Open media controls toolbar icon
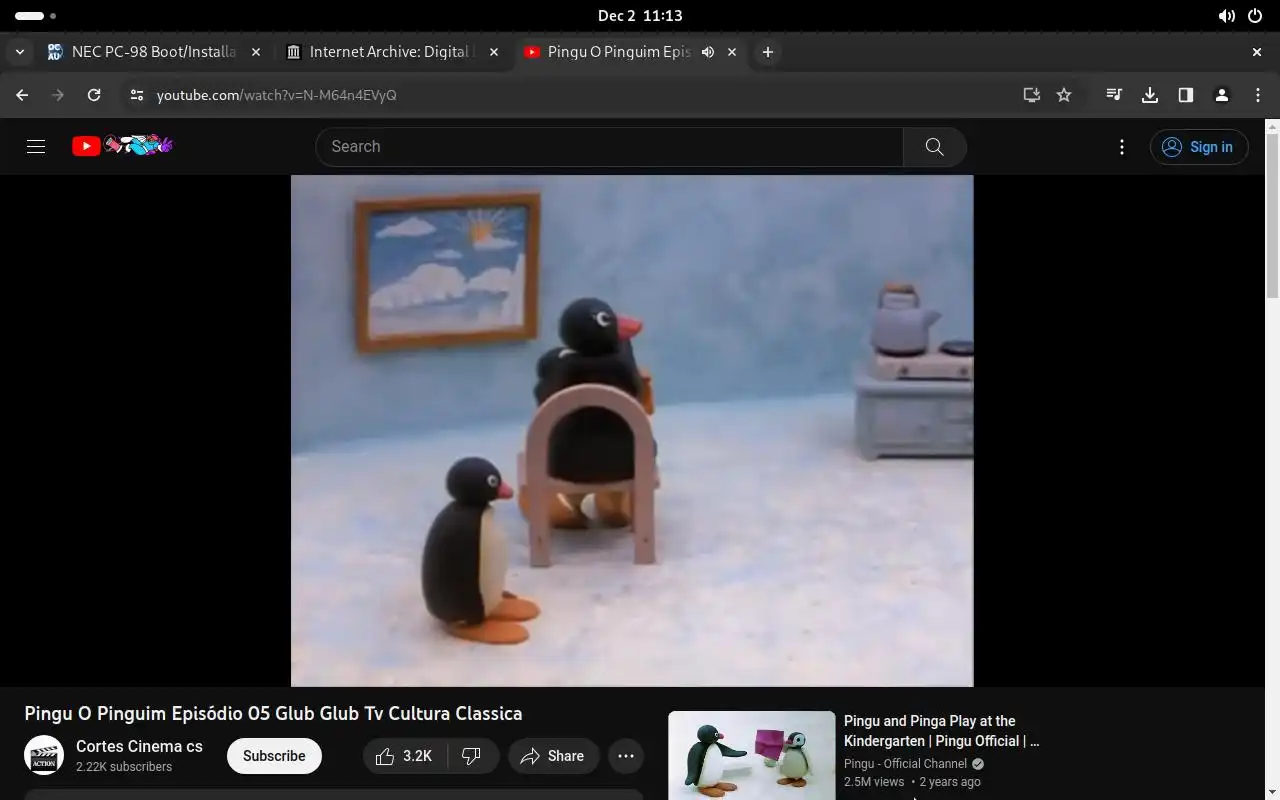1280x800 pixels. click(x=1113, y=95)
